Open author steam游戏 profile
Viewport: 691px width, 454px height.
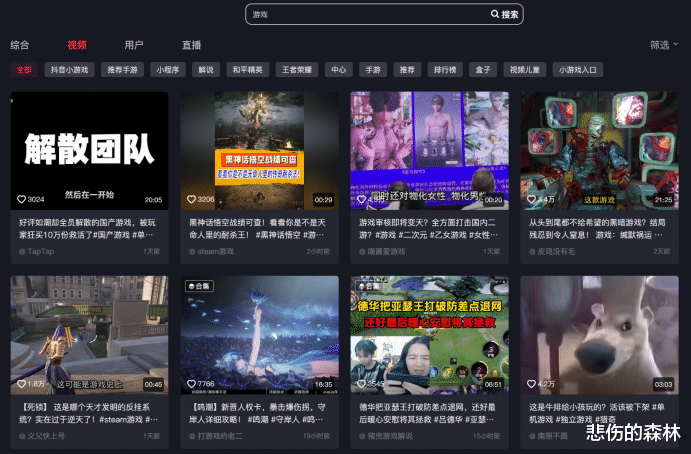coord(211,251)
